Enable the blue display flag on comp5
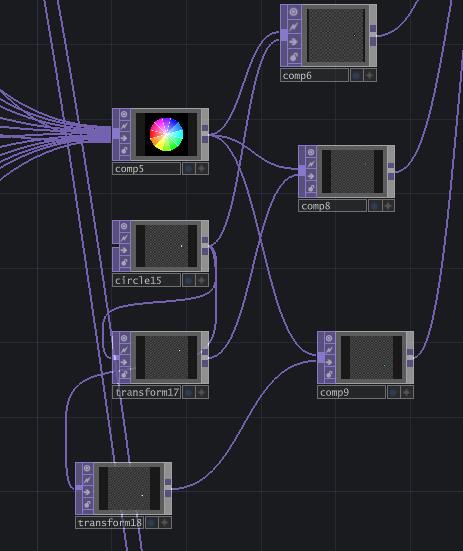The width and height of the screenshot is (463, 551). [188, 169]
